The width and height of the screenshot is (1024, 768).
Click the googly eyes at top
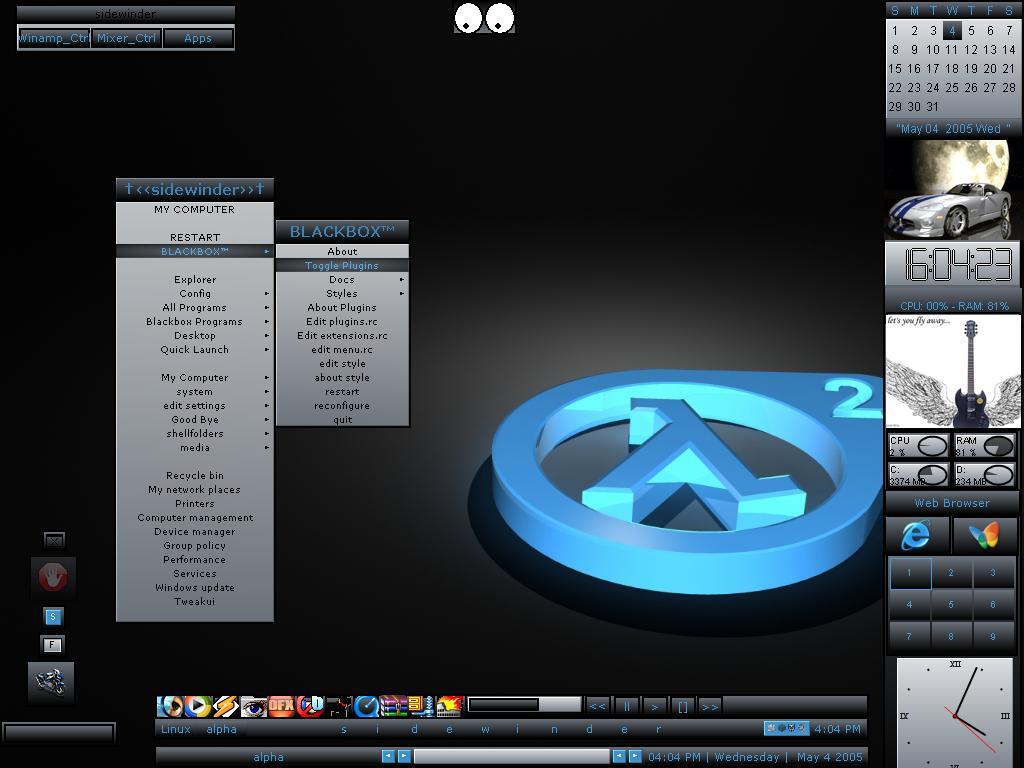click(x=485, y=18)
